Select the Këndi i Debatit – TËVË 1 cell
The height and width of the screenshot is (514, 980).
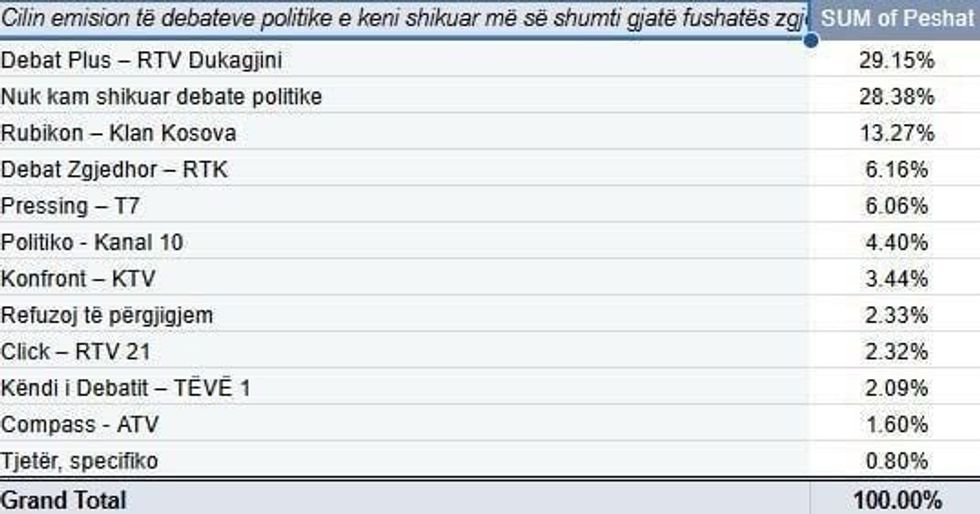coord(126,388)
